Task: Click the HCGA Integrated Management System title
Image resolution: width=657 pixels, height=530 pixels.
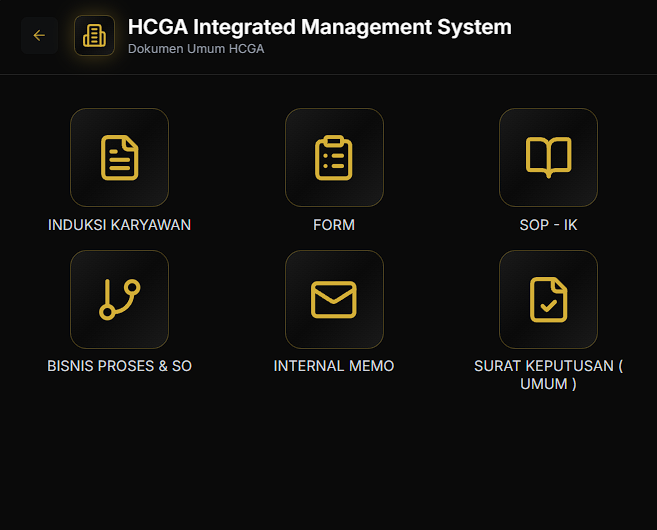Action: (320, 27)
